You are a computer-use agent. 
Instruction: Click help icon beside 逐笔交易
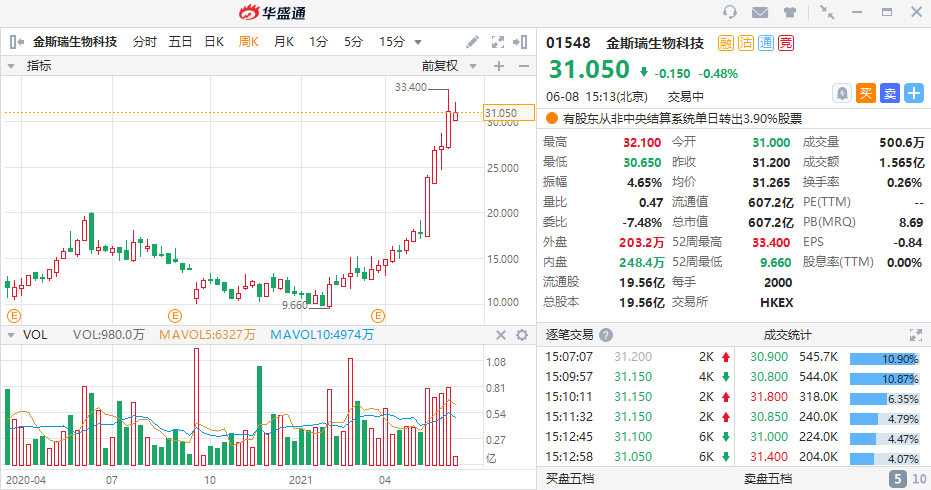[606, 335]
